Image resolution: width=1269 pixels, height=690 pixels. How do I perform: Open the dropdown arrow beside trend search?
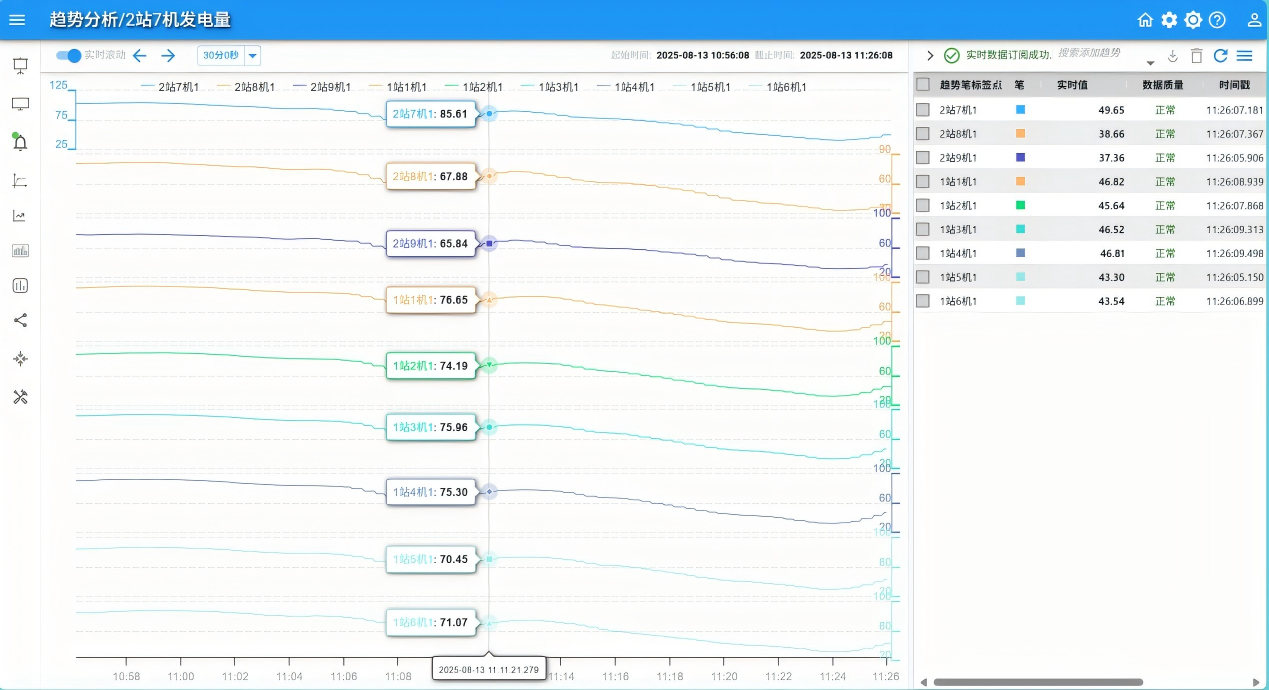1150,61
